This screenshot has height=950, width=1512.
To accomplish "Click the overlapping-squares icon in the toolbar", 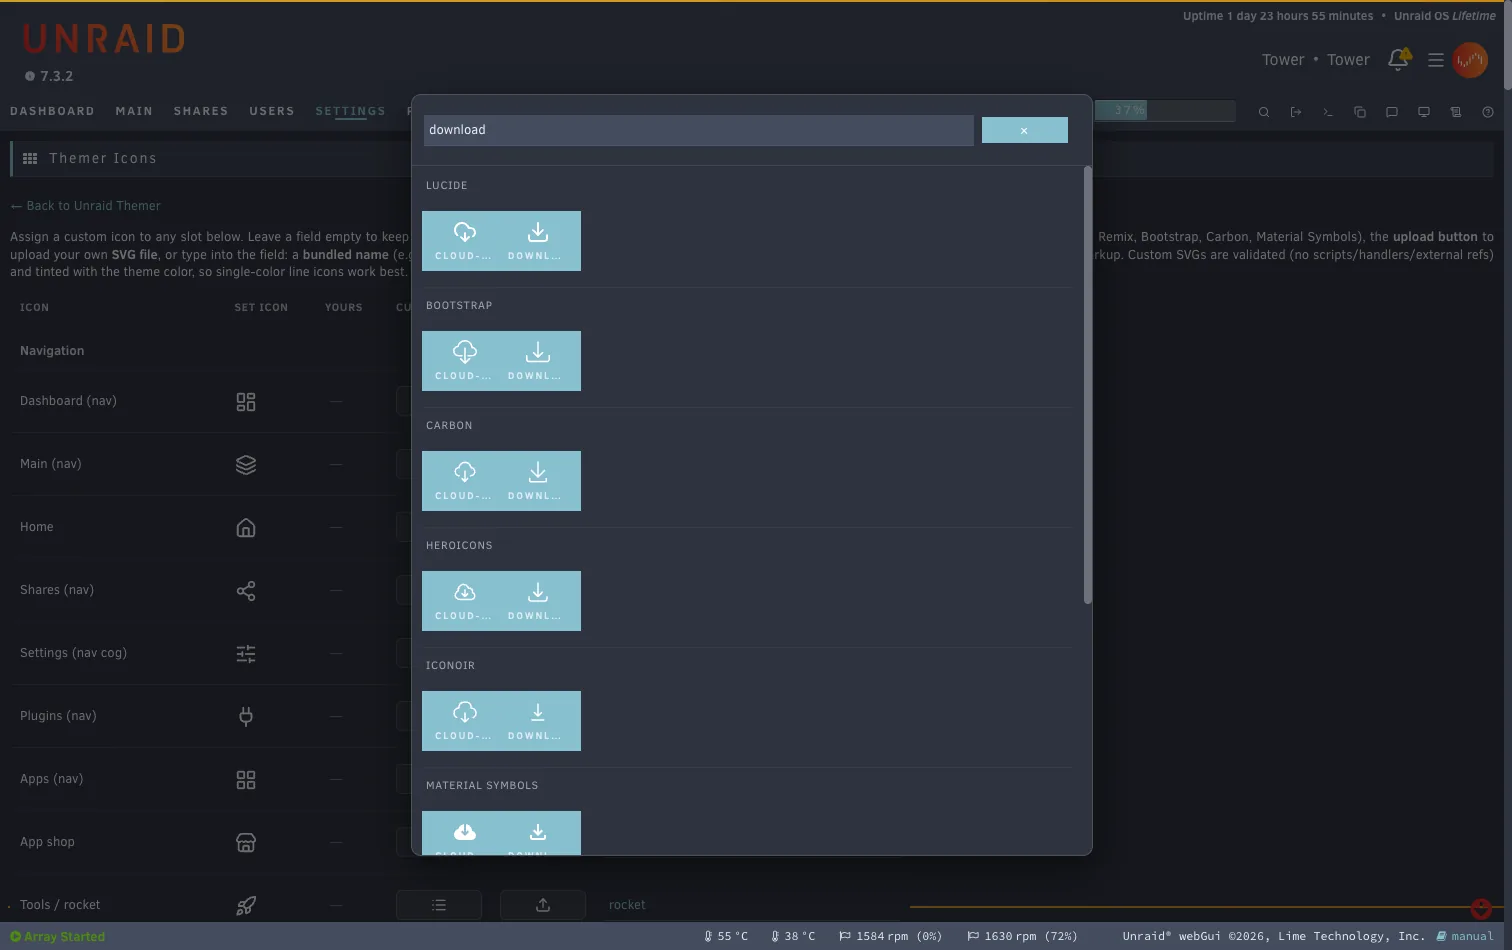I will click(1360, 112).
